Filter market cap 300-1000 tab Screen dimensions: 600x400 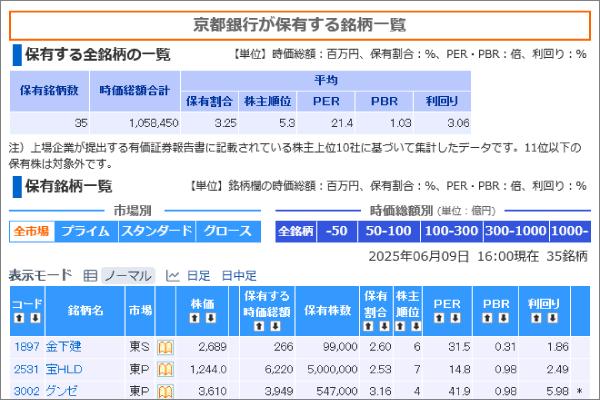(x=516, y=232)
